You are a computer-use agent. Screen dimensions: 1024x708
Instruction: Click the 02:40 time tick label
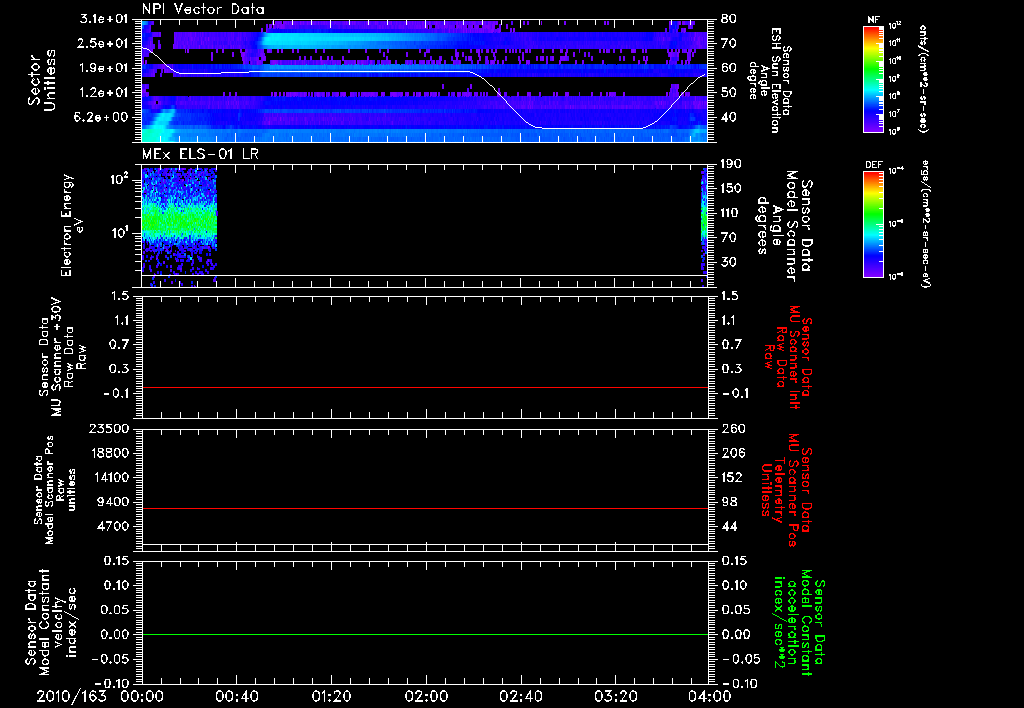520,696
